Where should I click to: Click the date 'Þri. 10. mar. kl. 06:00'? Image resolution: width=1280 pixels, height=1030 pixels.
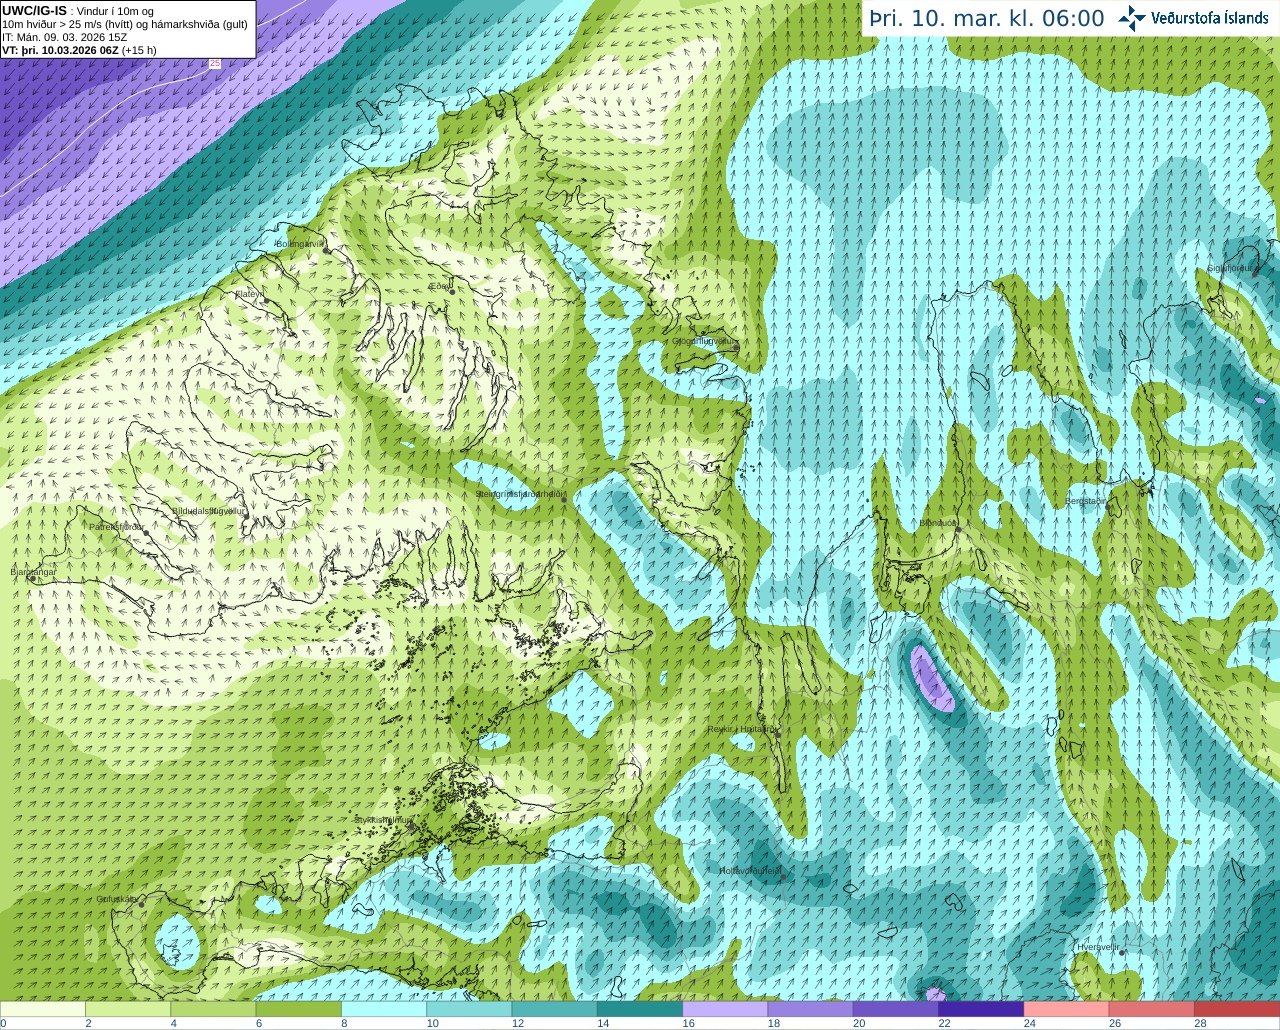[x=987, y=18]
